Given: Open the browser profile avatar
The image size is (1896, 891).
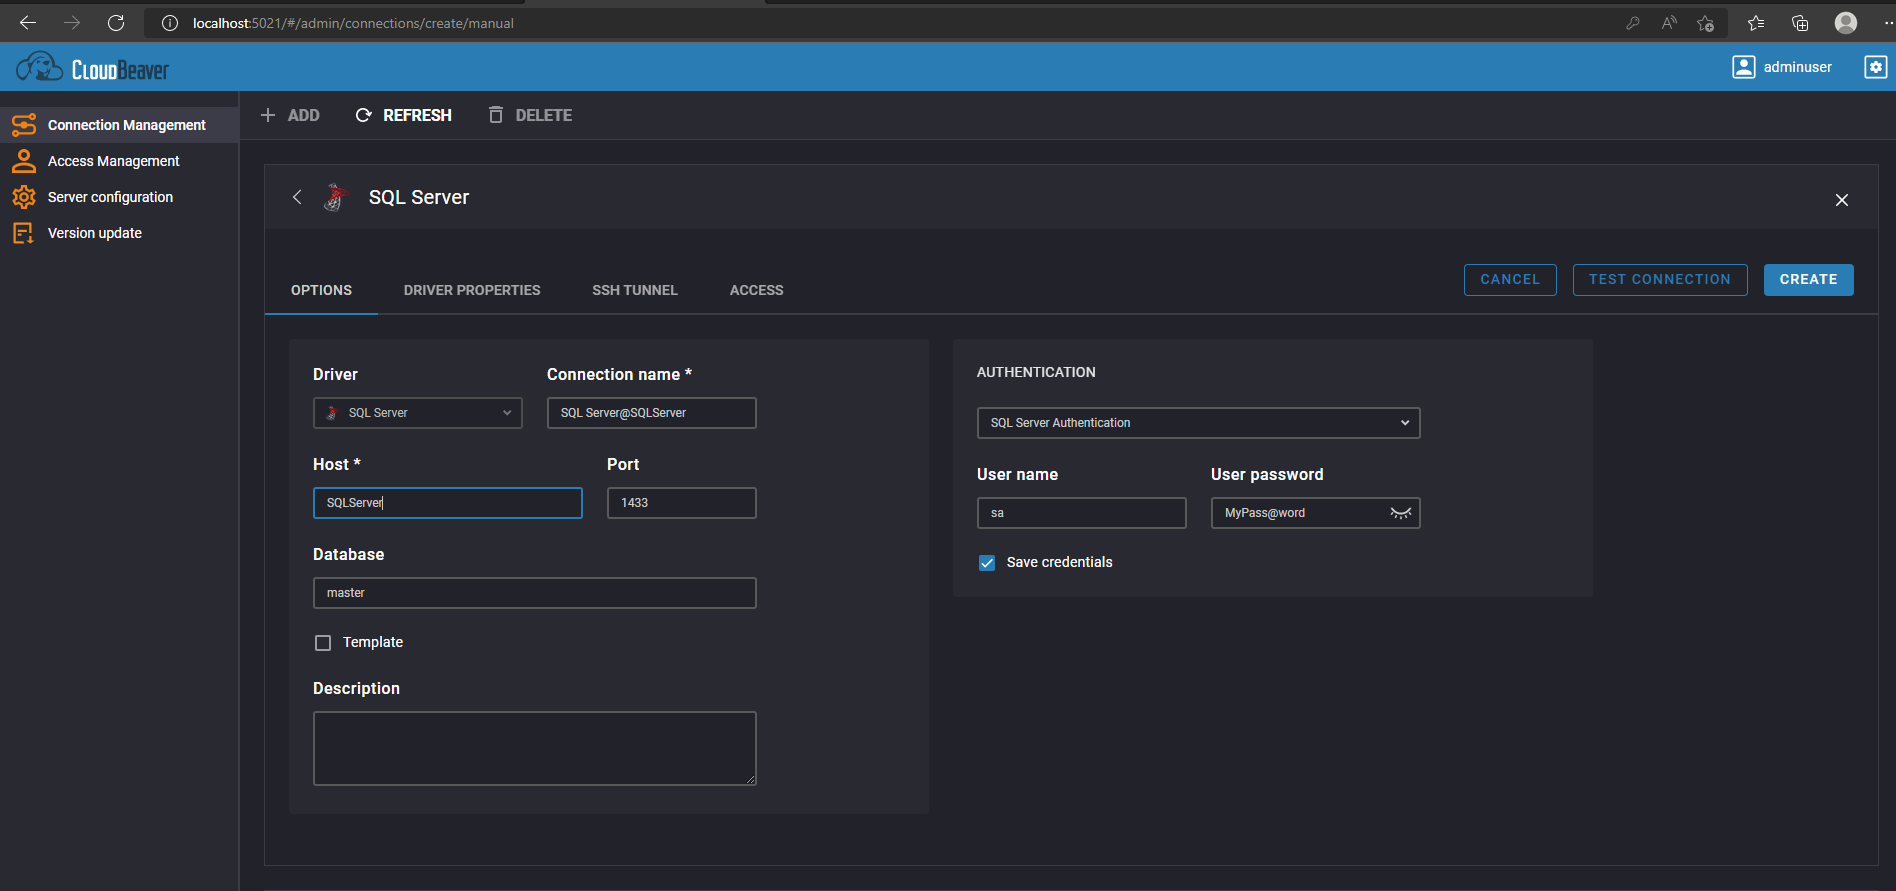Looking at the screenshot, I should (x=1846, y=22).
